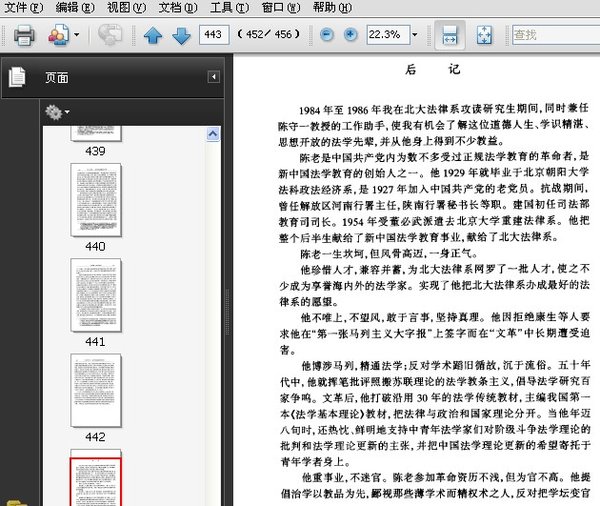Open the gear options dropdown in Pages panel
Screen dimensions: 600x506
(x=57, y=112)
